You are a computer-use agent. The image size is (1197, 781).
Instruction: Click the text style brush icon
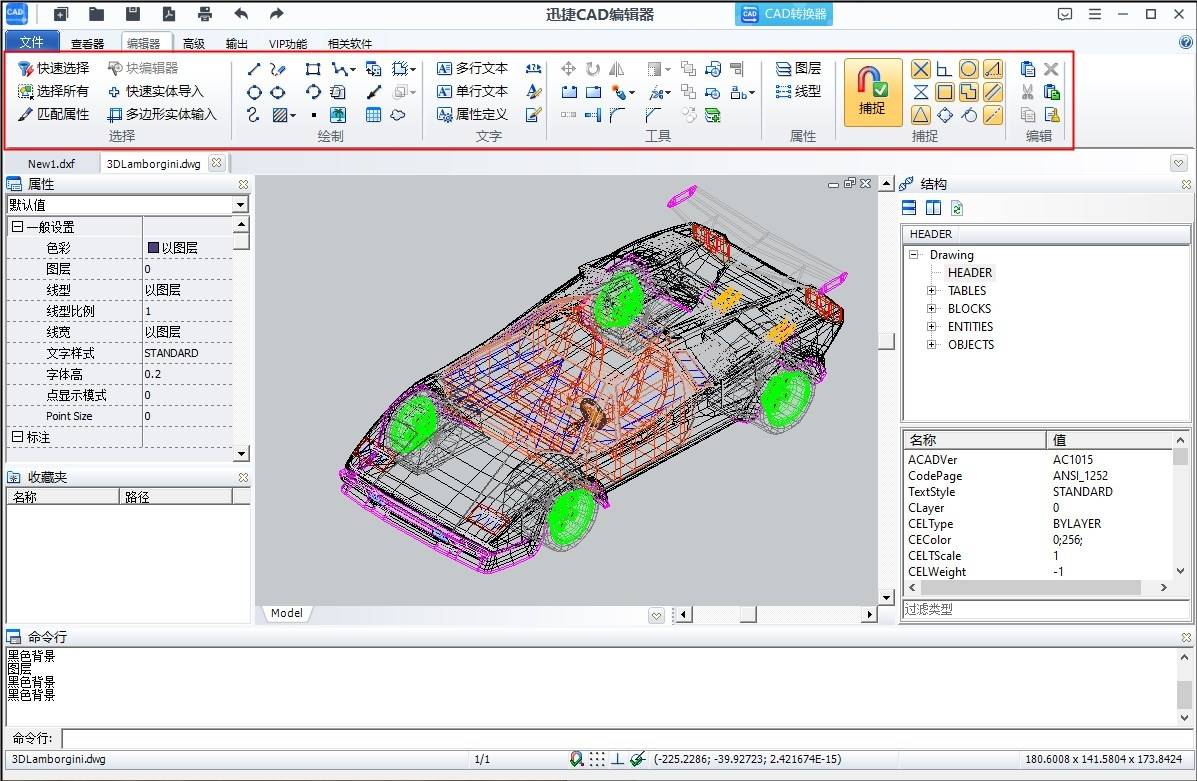tap(534, 92)
